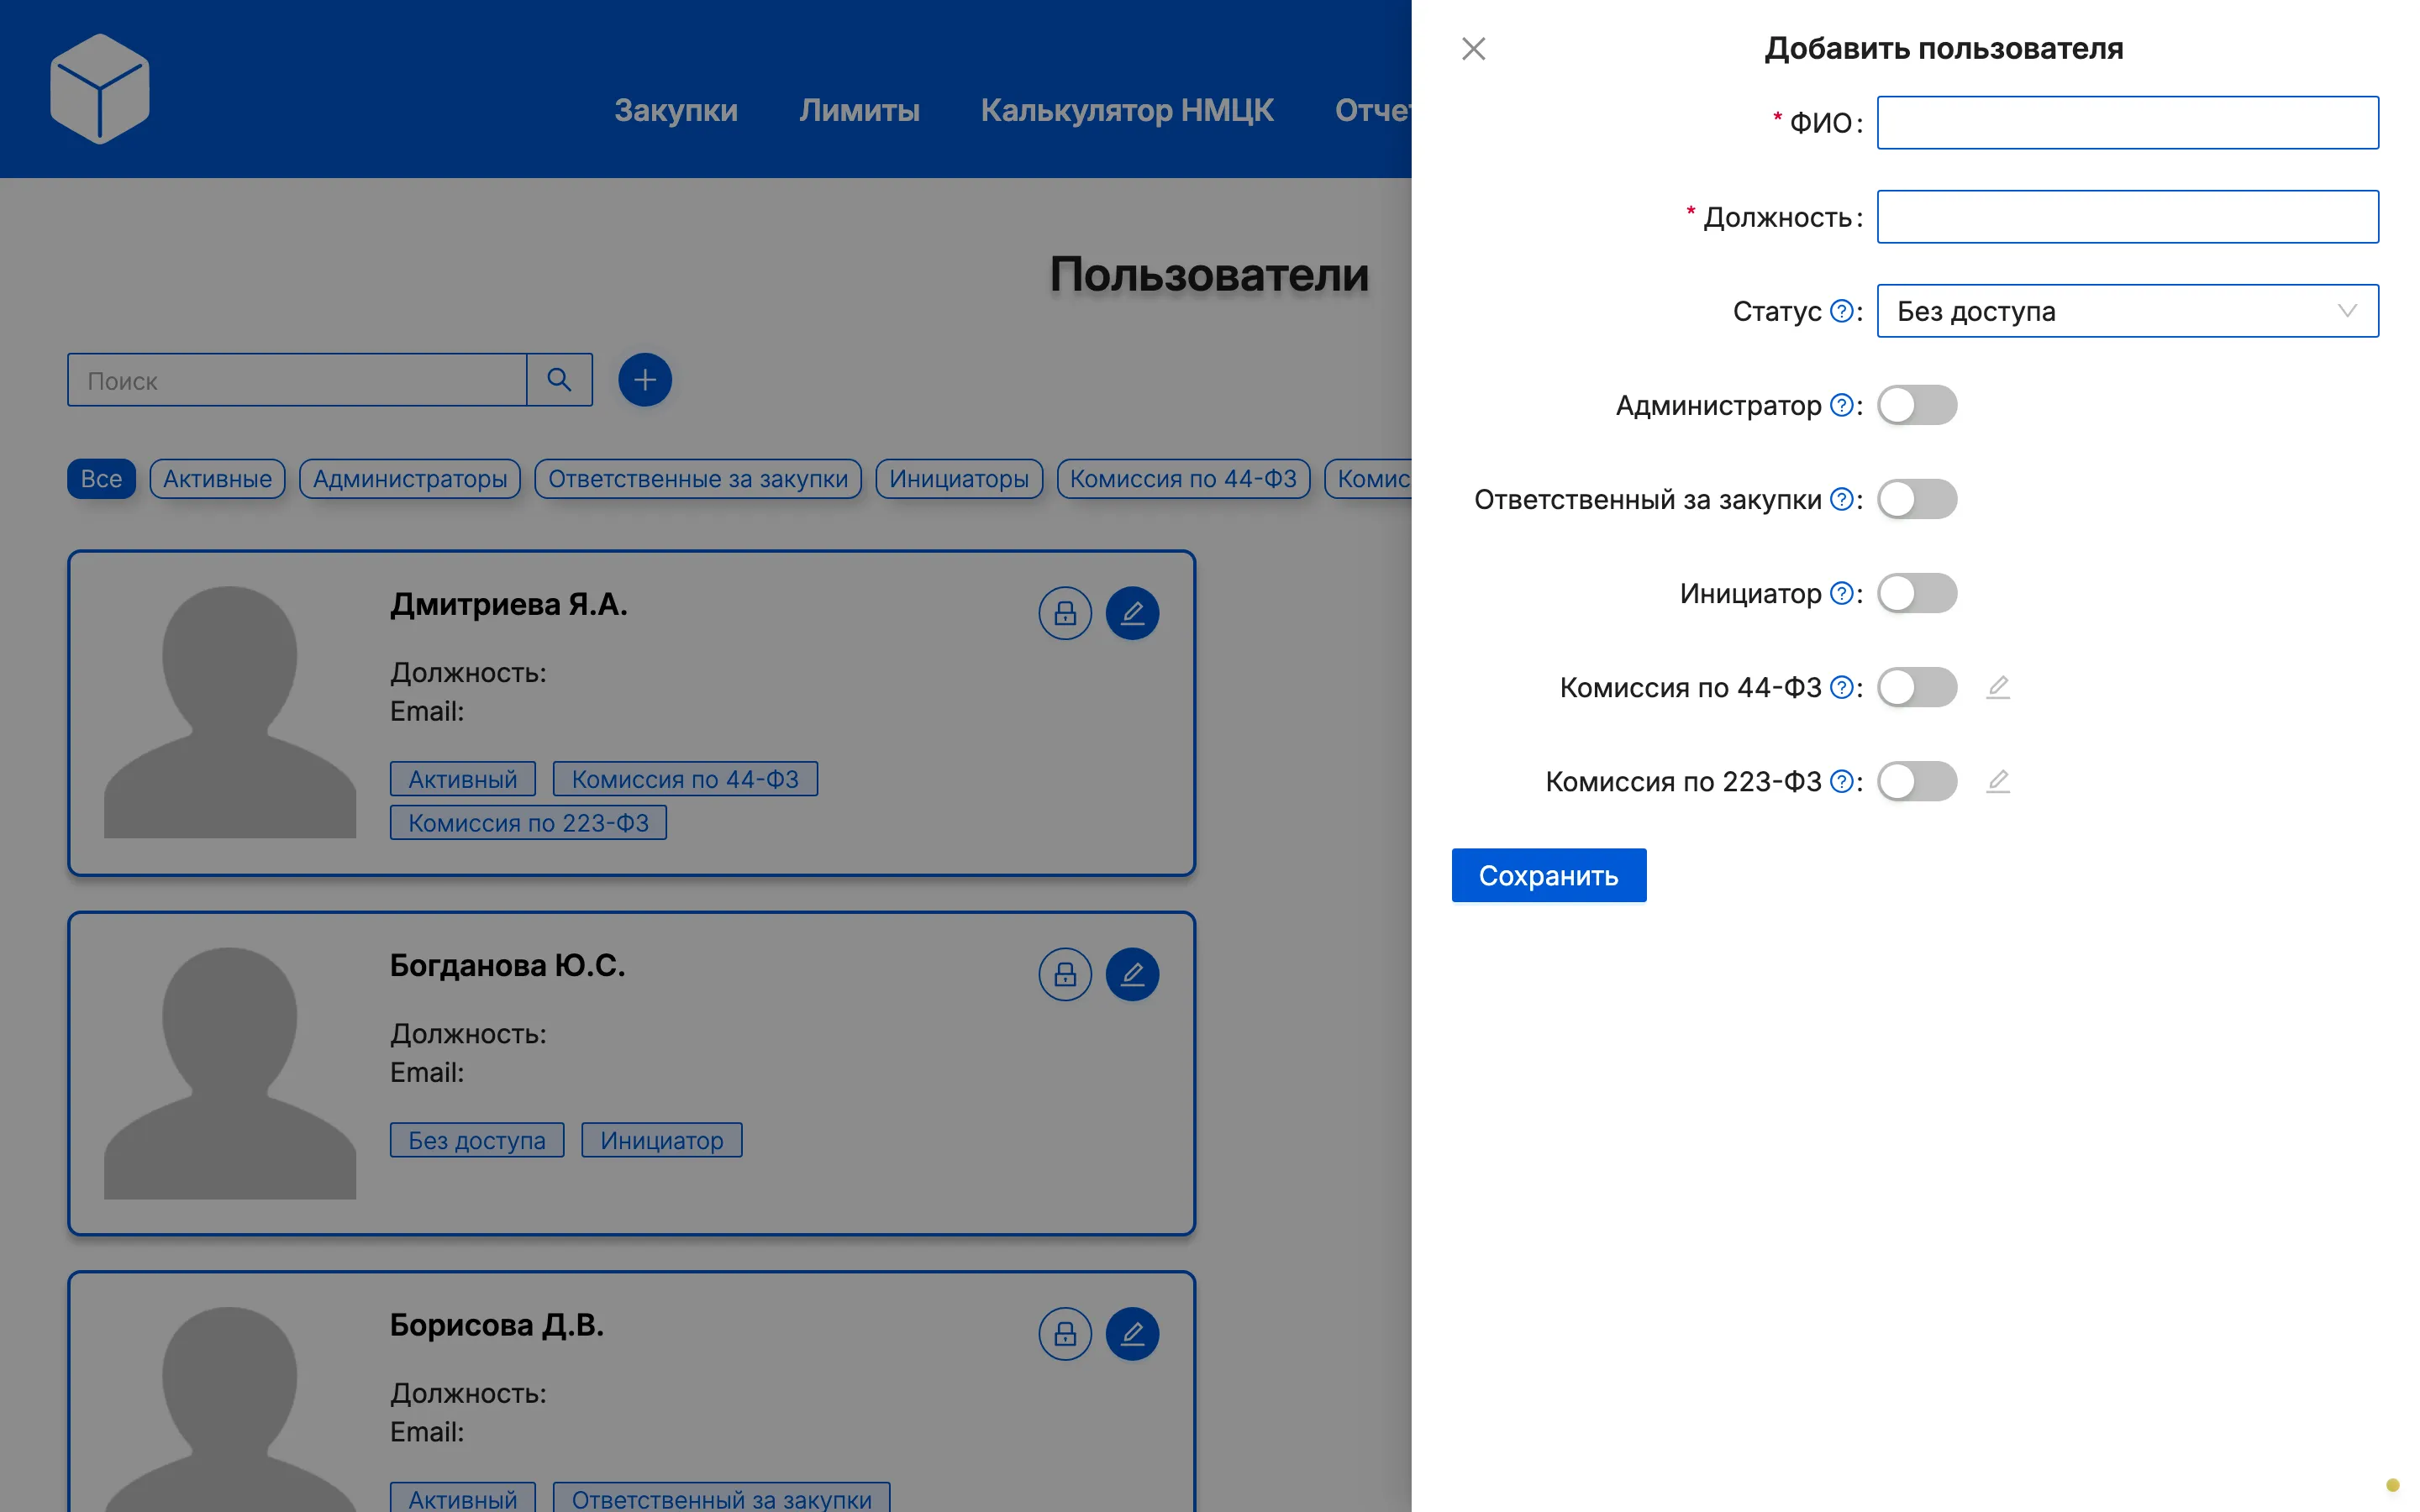Click the Добавить пользователя panel title
This screenshot has height=1512, width=2420.
[1943, 48]
